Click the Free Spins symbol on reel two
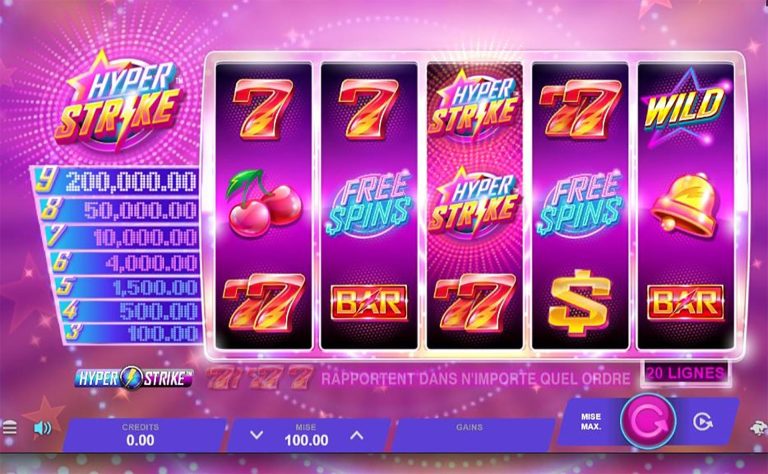 (369, 204)
